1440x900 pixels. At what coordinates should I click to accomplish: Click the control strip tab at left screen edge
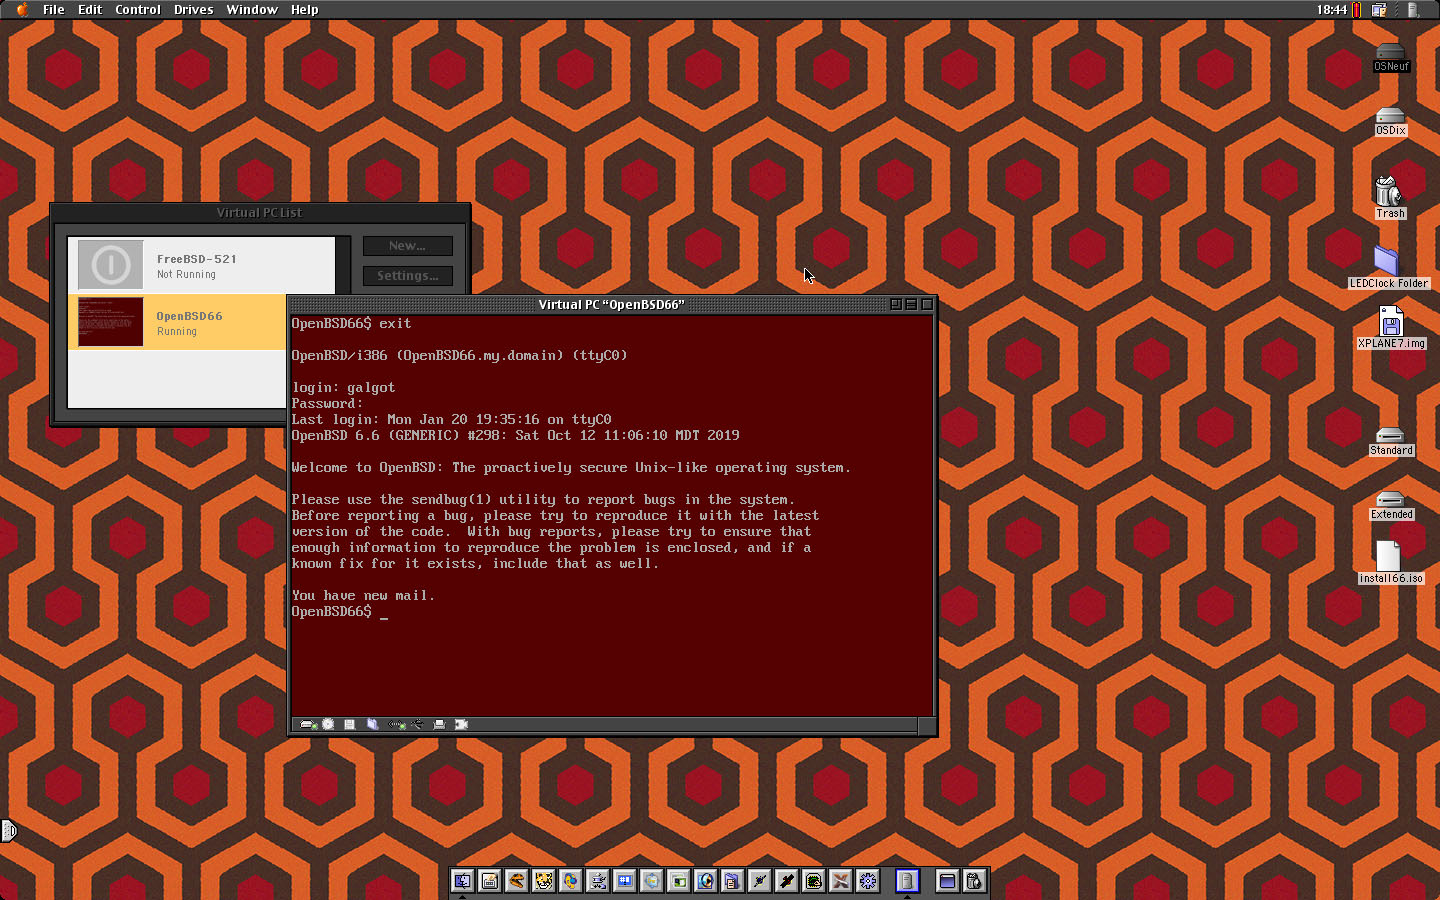[8, 830]
